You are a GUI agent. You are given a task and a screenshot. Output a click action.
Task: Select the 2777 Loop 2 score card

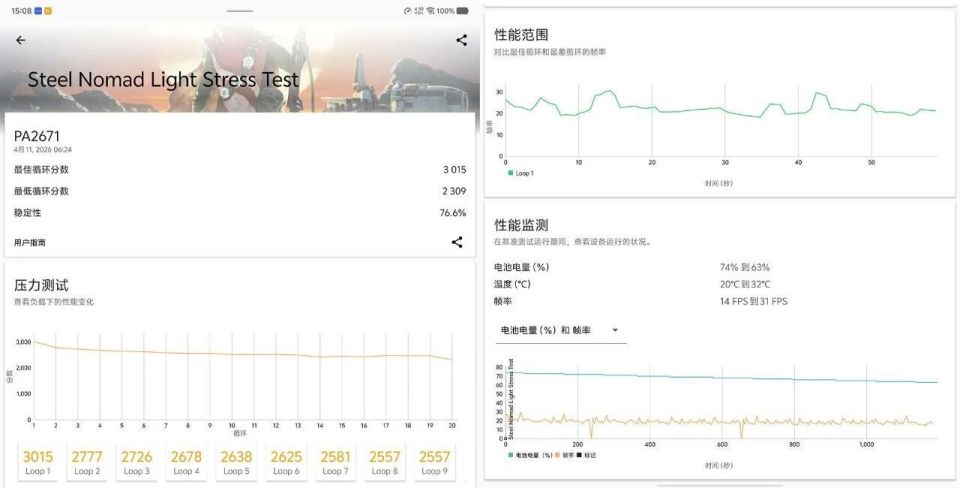coord(87,462)
